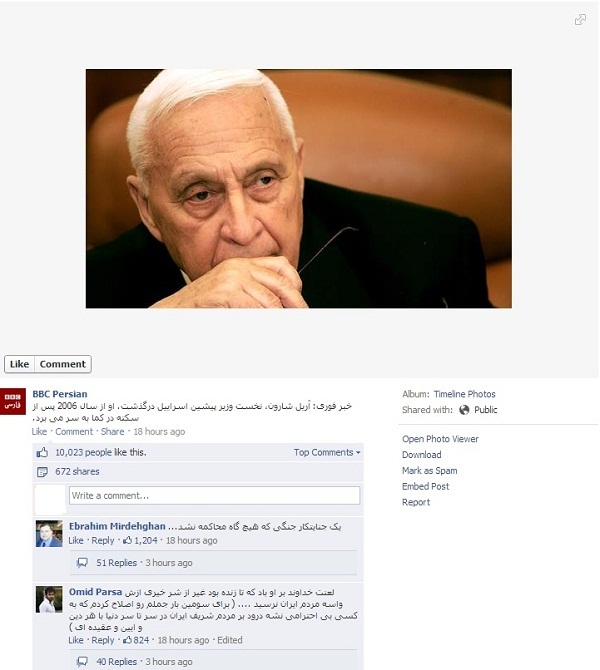Expand the Top Comments sorting dropdown
600x670 pixels.
click(327, 453)
